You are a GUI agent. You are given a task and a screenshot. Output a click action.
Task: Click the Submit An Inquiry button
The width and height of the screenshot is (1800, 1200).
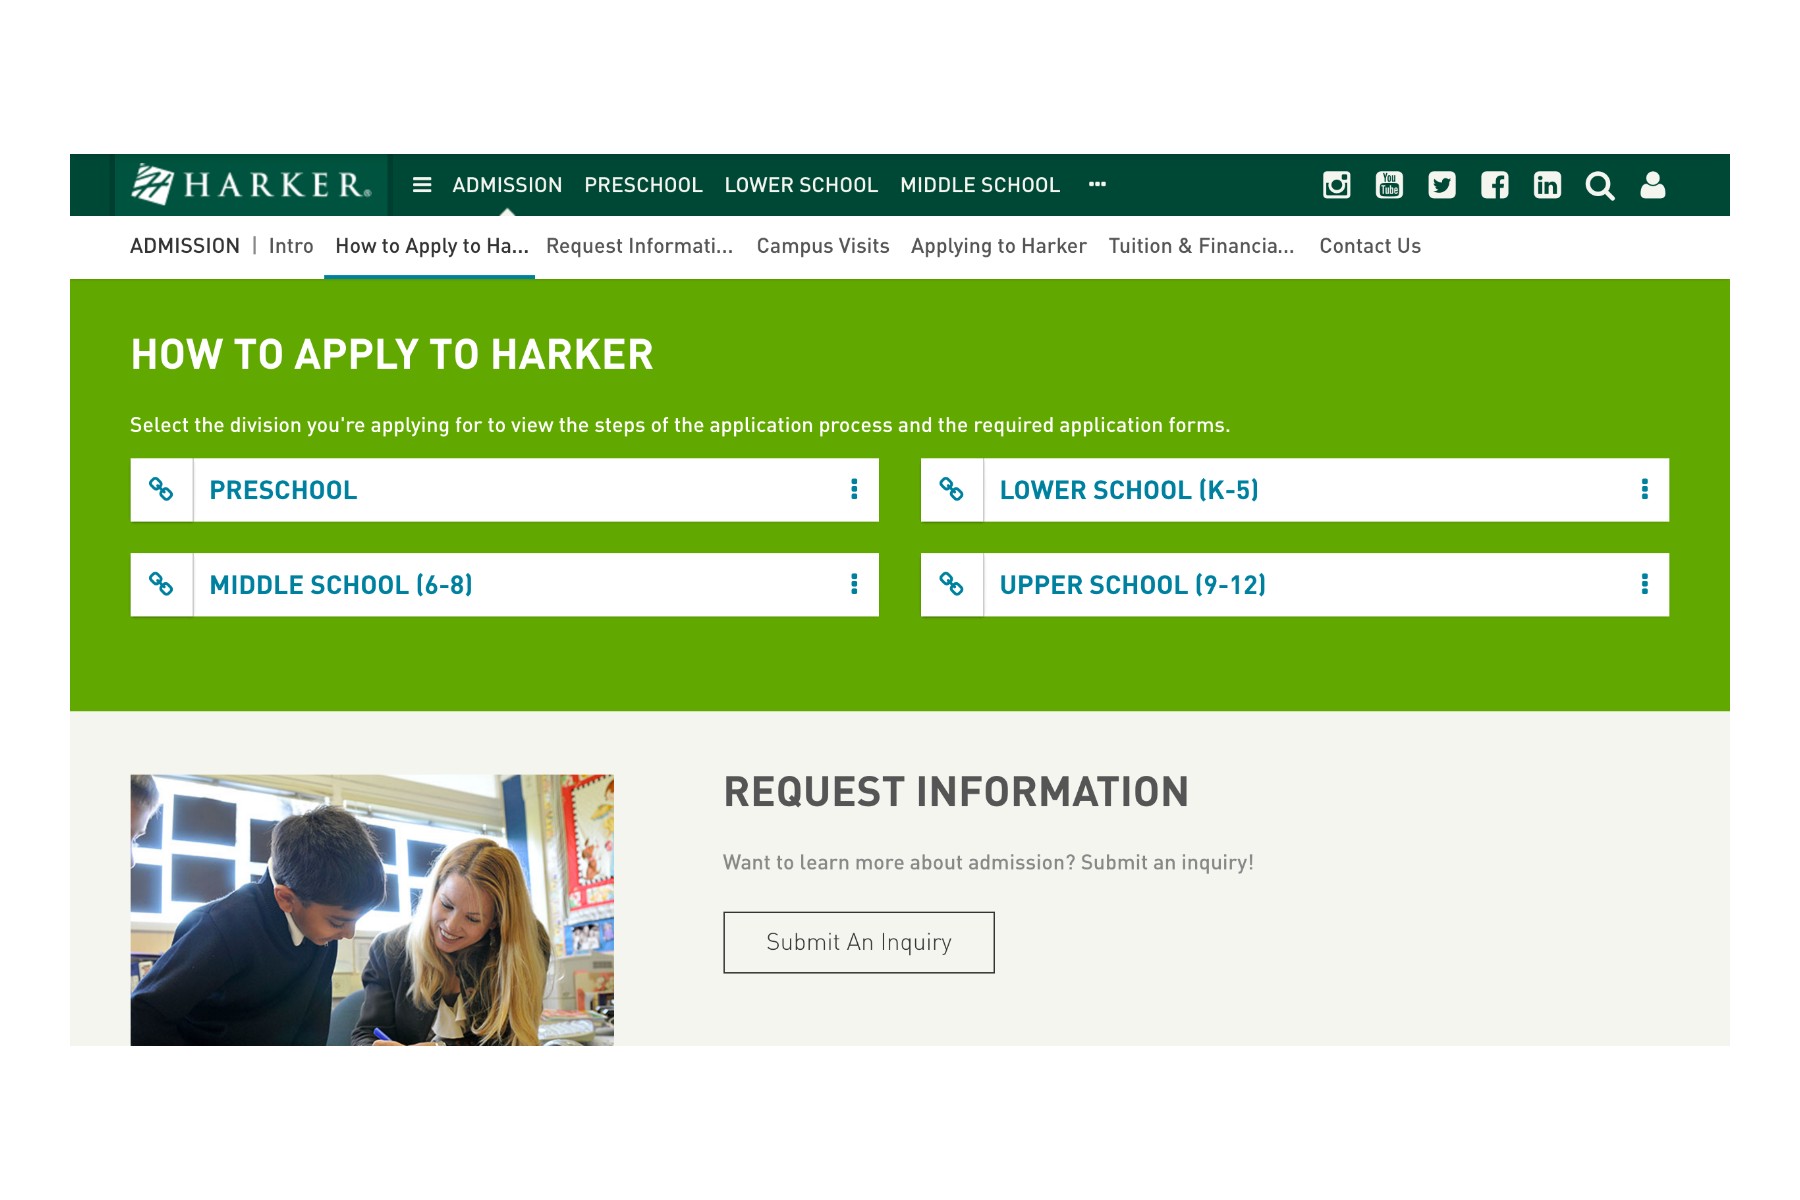click(x=859, y=942)
